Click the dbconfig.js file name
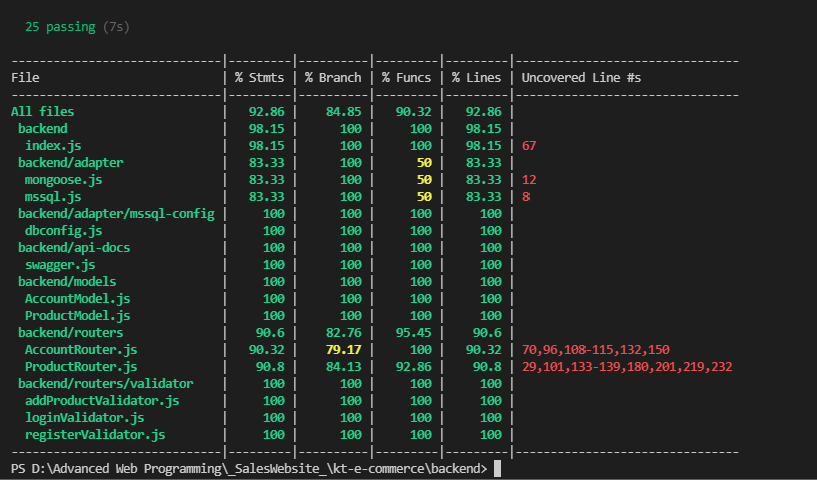This screenshot has width=817, height=480. pyautogui.click(x=63, y=231)
